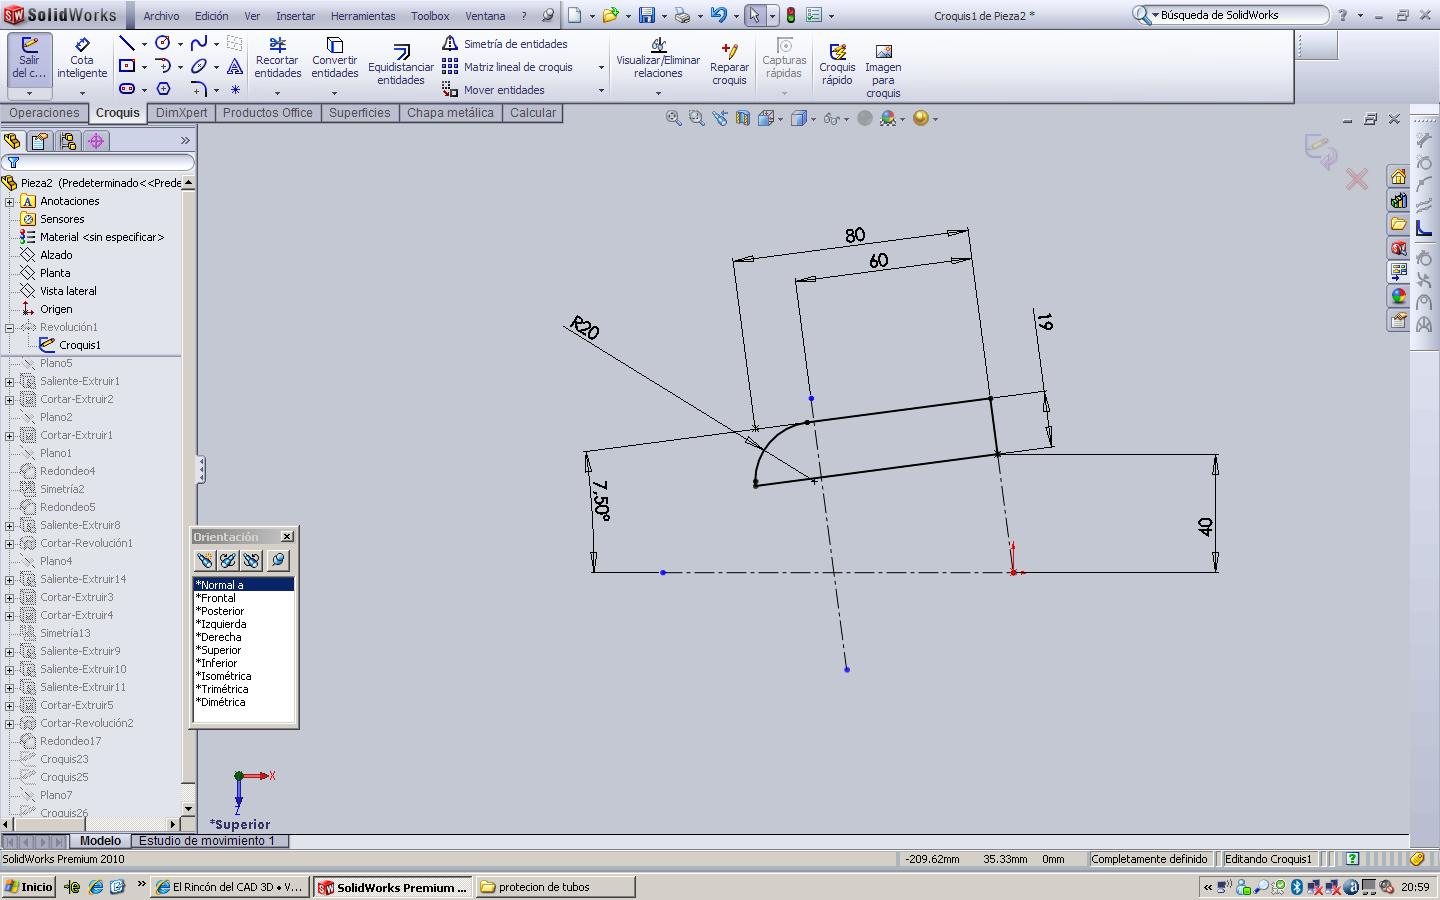Open Estudio de movimiento 1 tab
Image resolution: width=1440 pixels, height=900 pixels.
[x=207, y=841]
